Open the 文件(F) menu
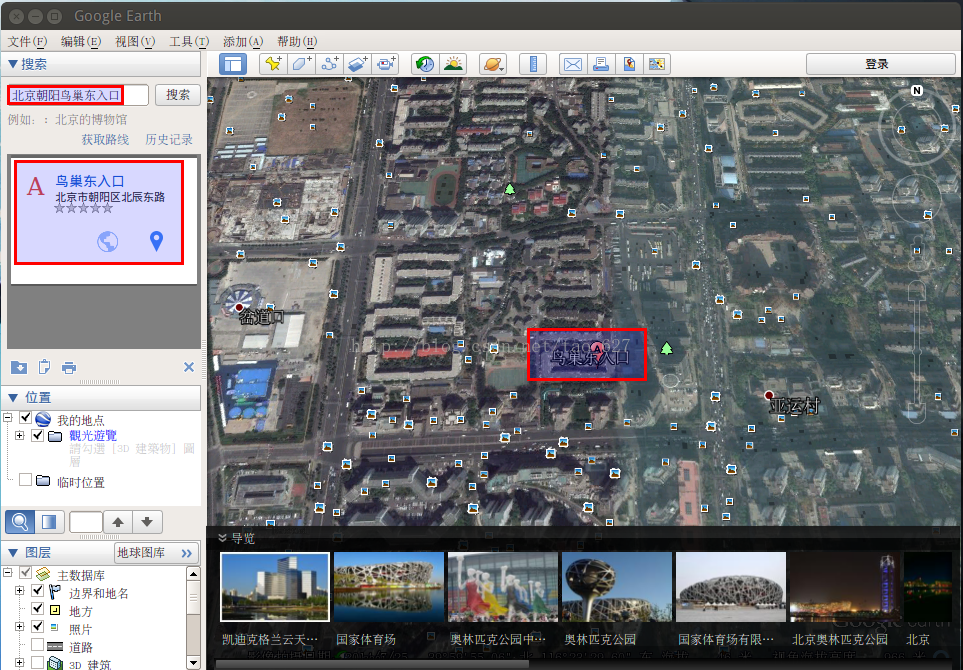Viewport: 963px width, 670px height. click(27, 41)
